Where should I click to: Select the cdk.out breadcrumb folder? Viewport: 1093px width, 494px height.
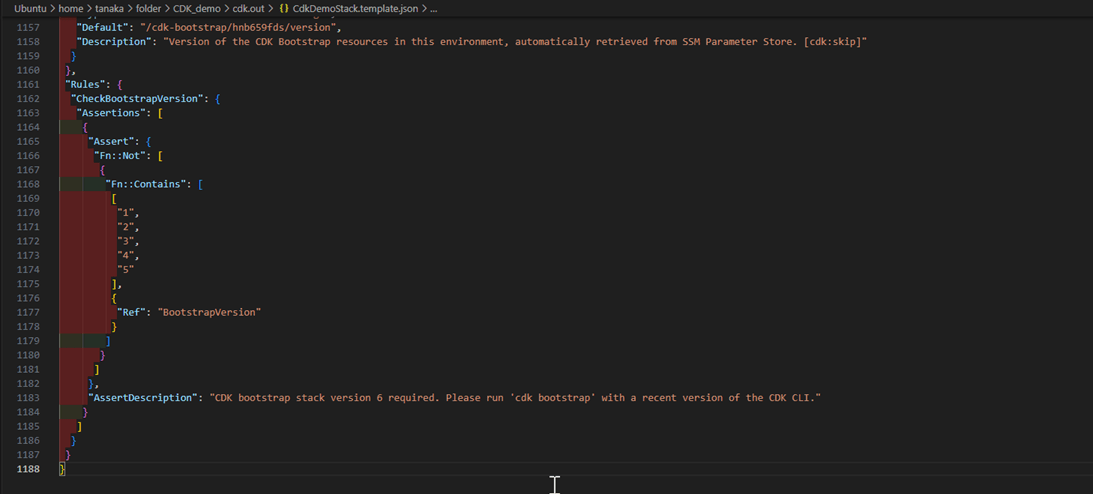248,8
